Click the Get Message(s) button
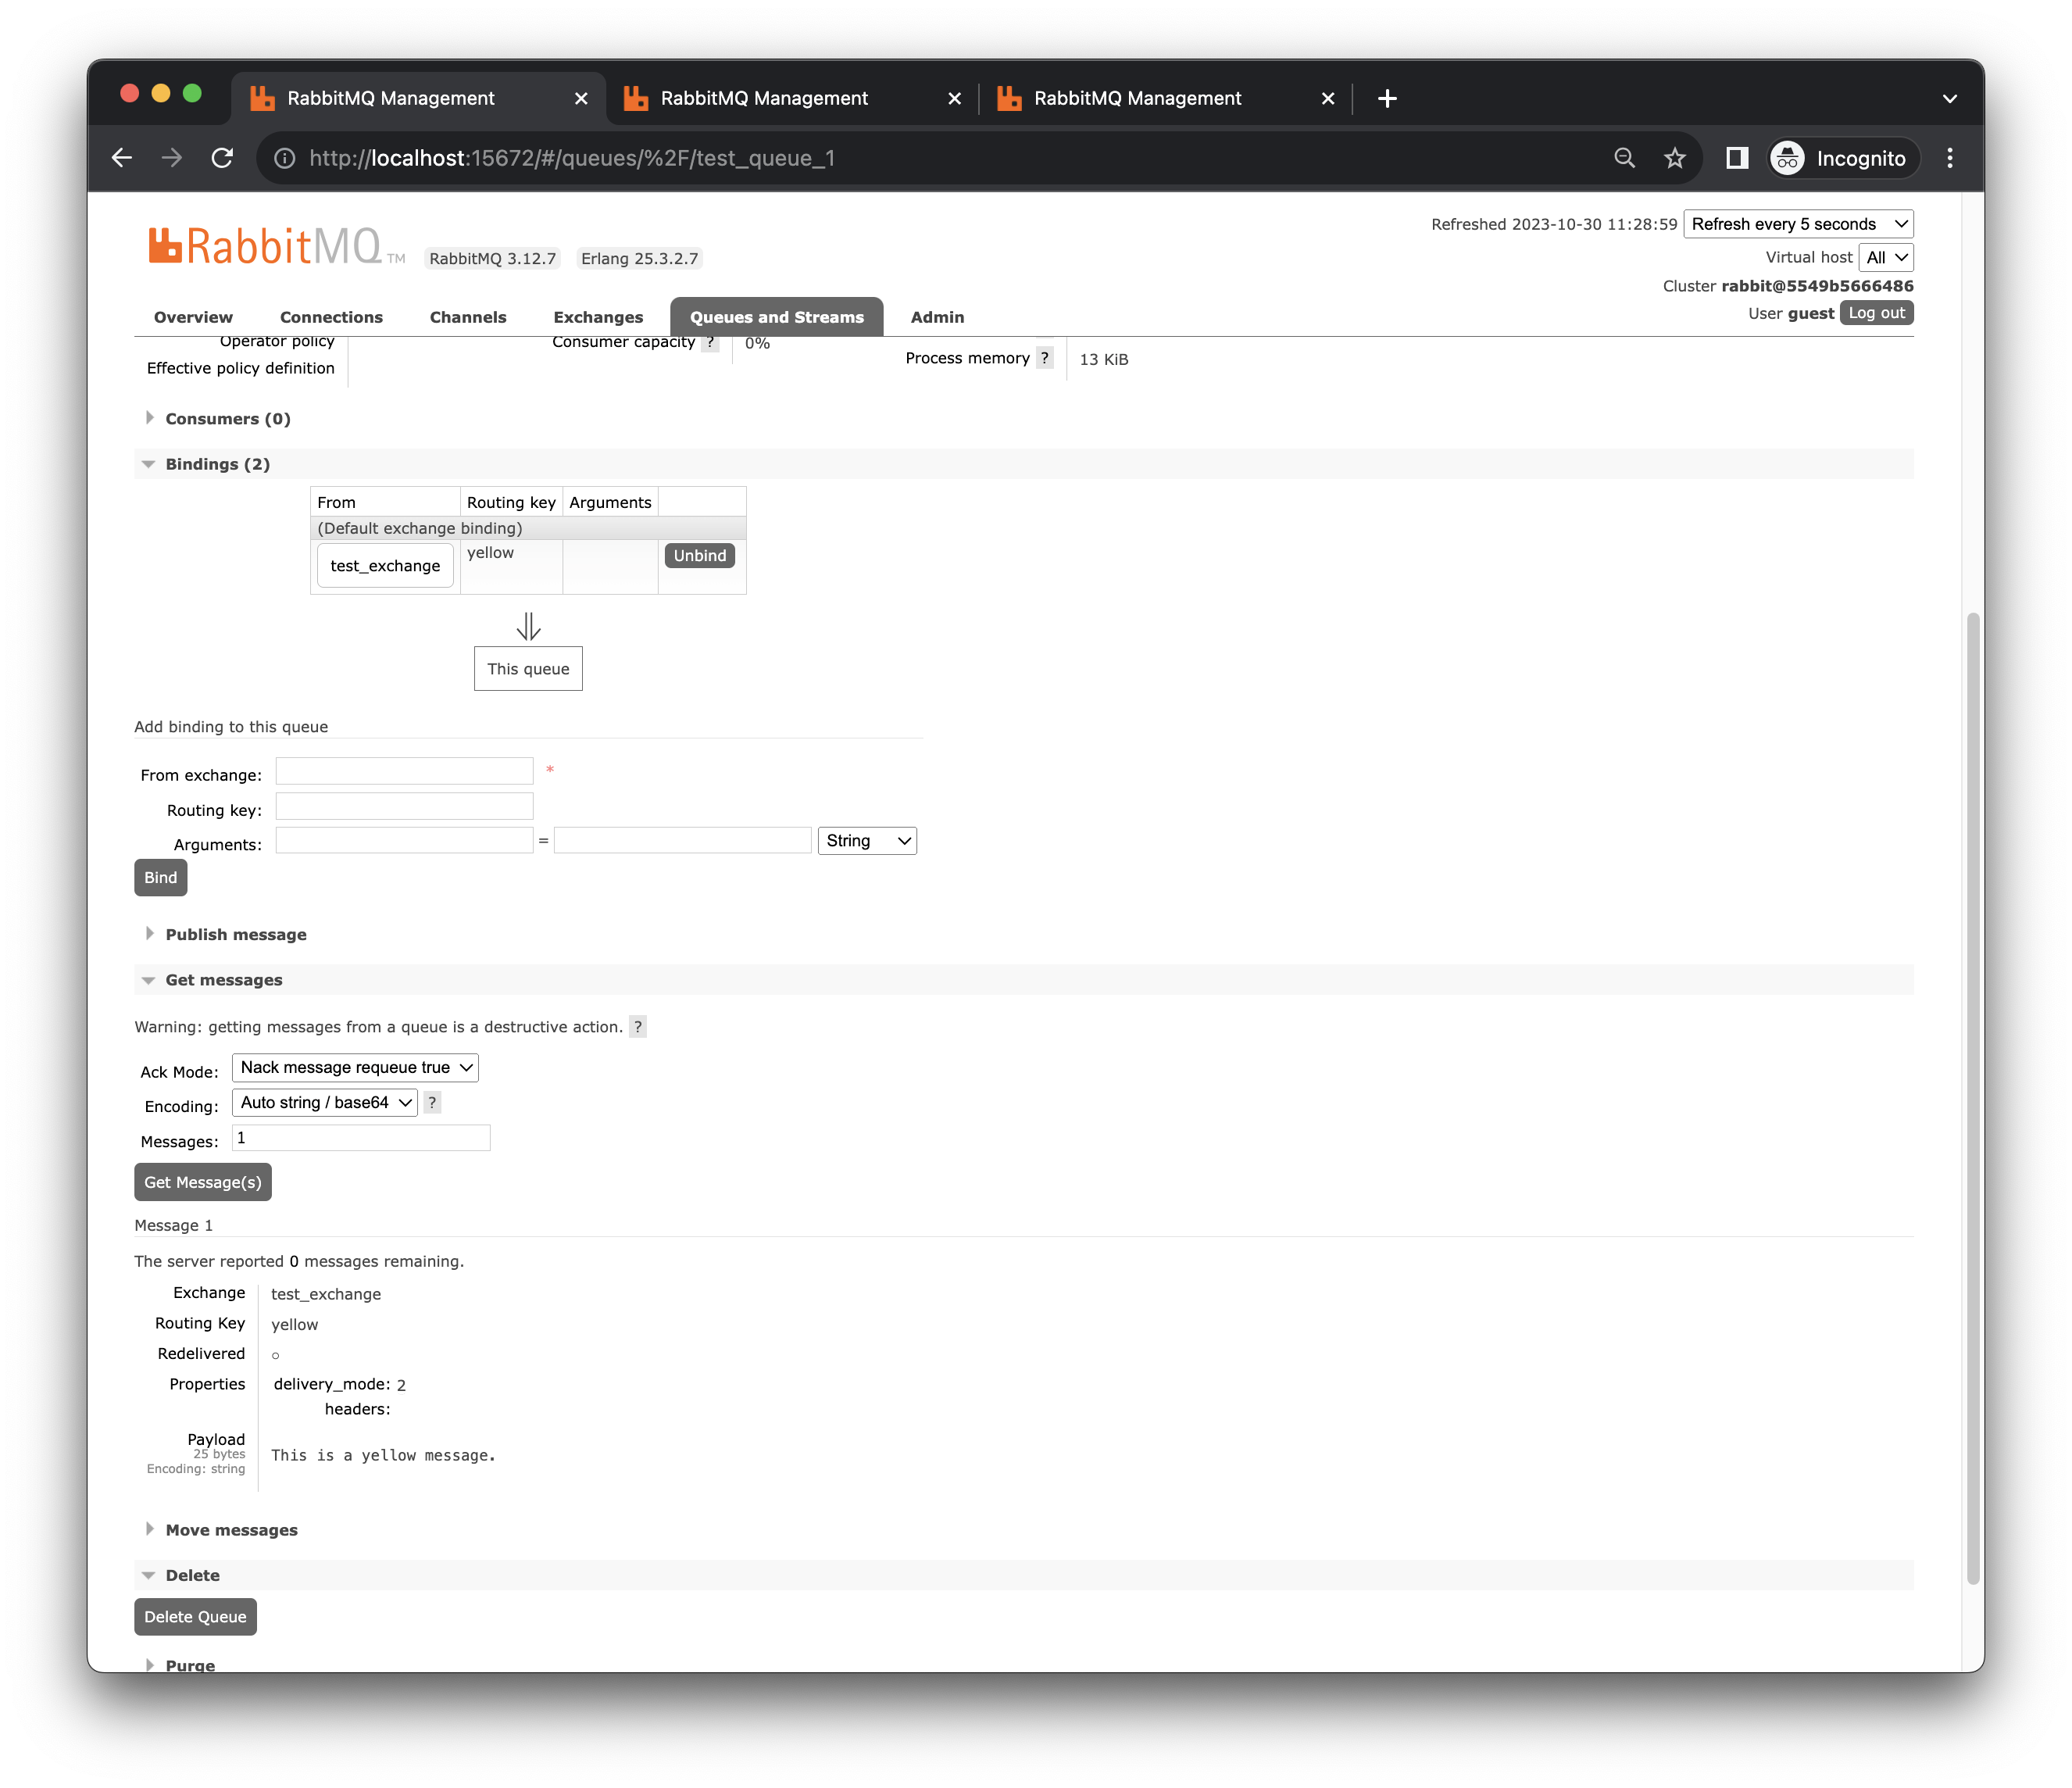2072x1788 pixels. tap(203, 1182)
